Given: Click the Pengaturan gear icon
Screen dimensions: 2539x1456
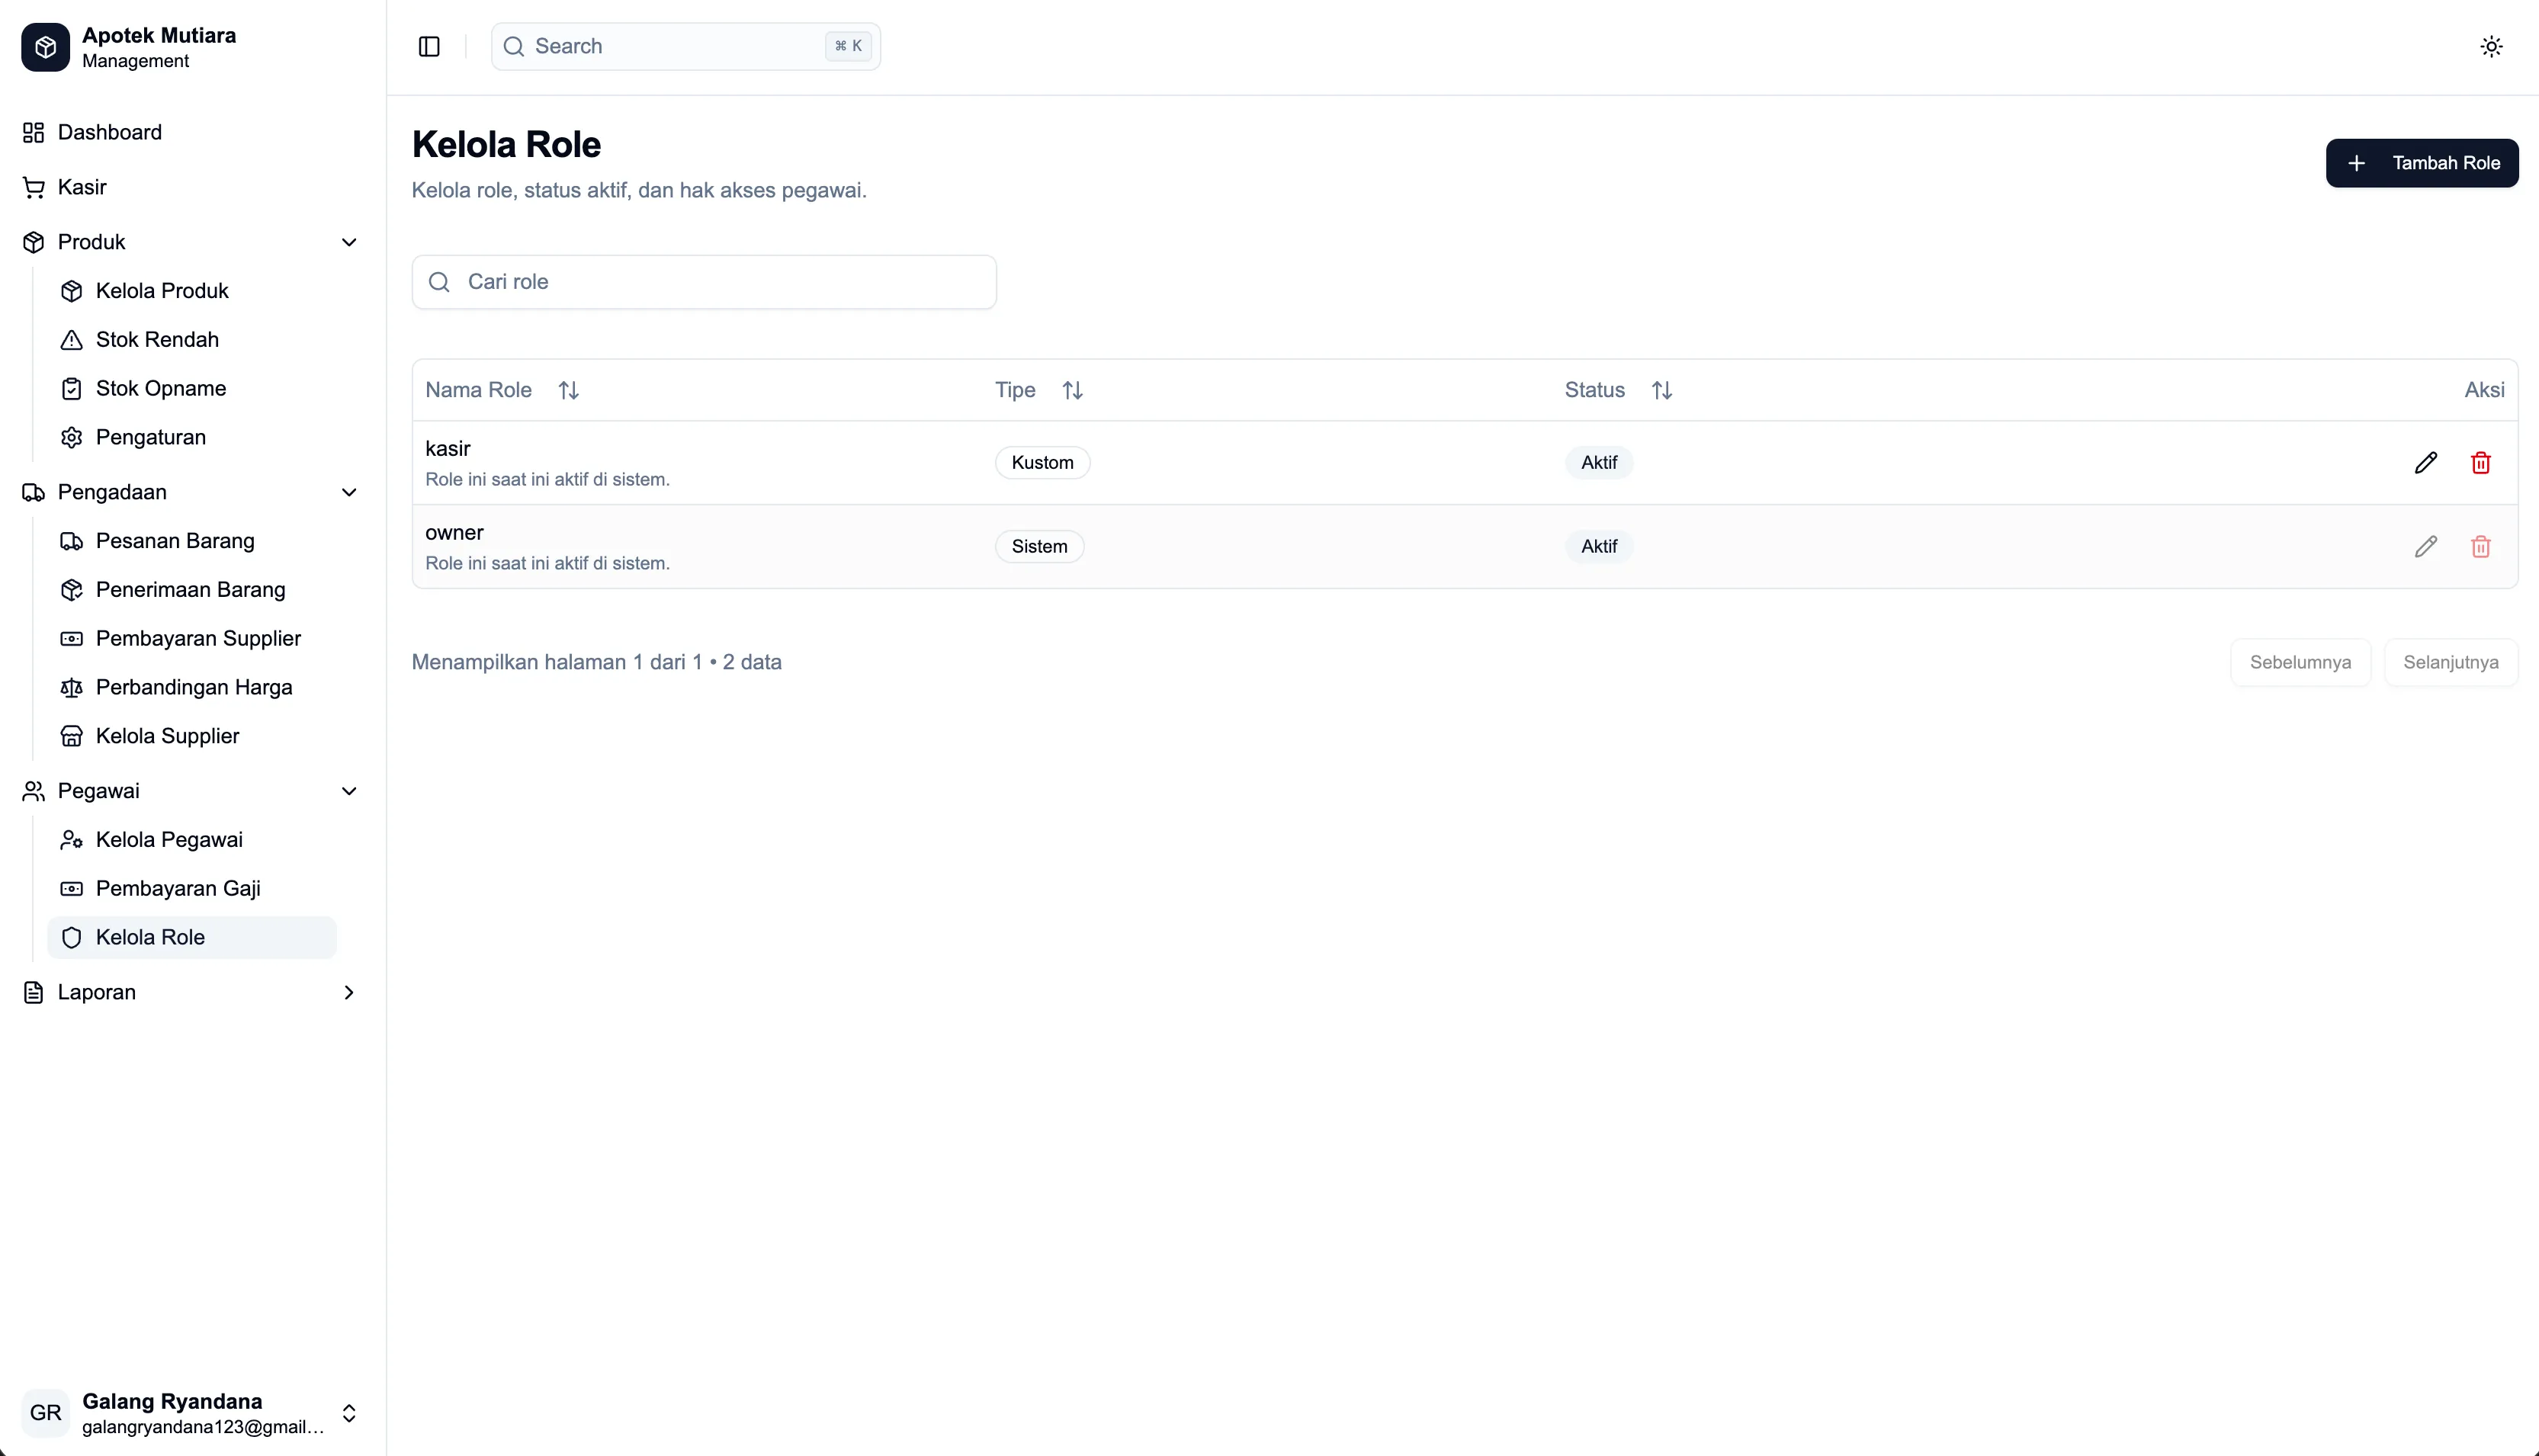Looking at the screenshot, I should [71, 437].
